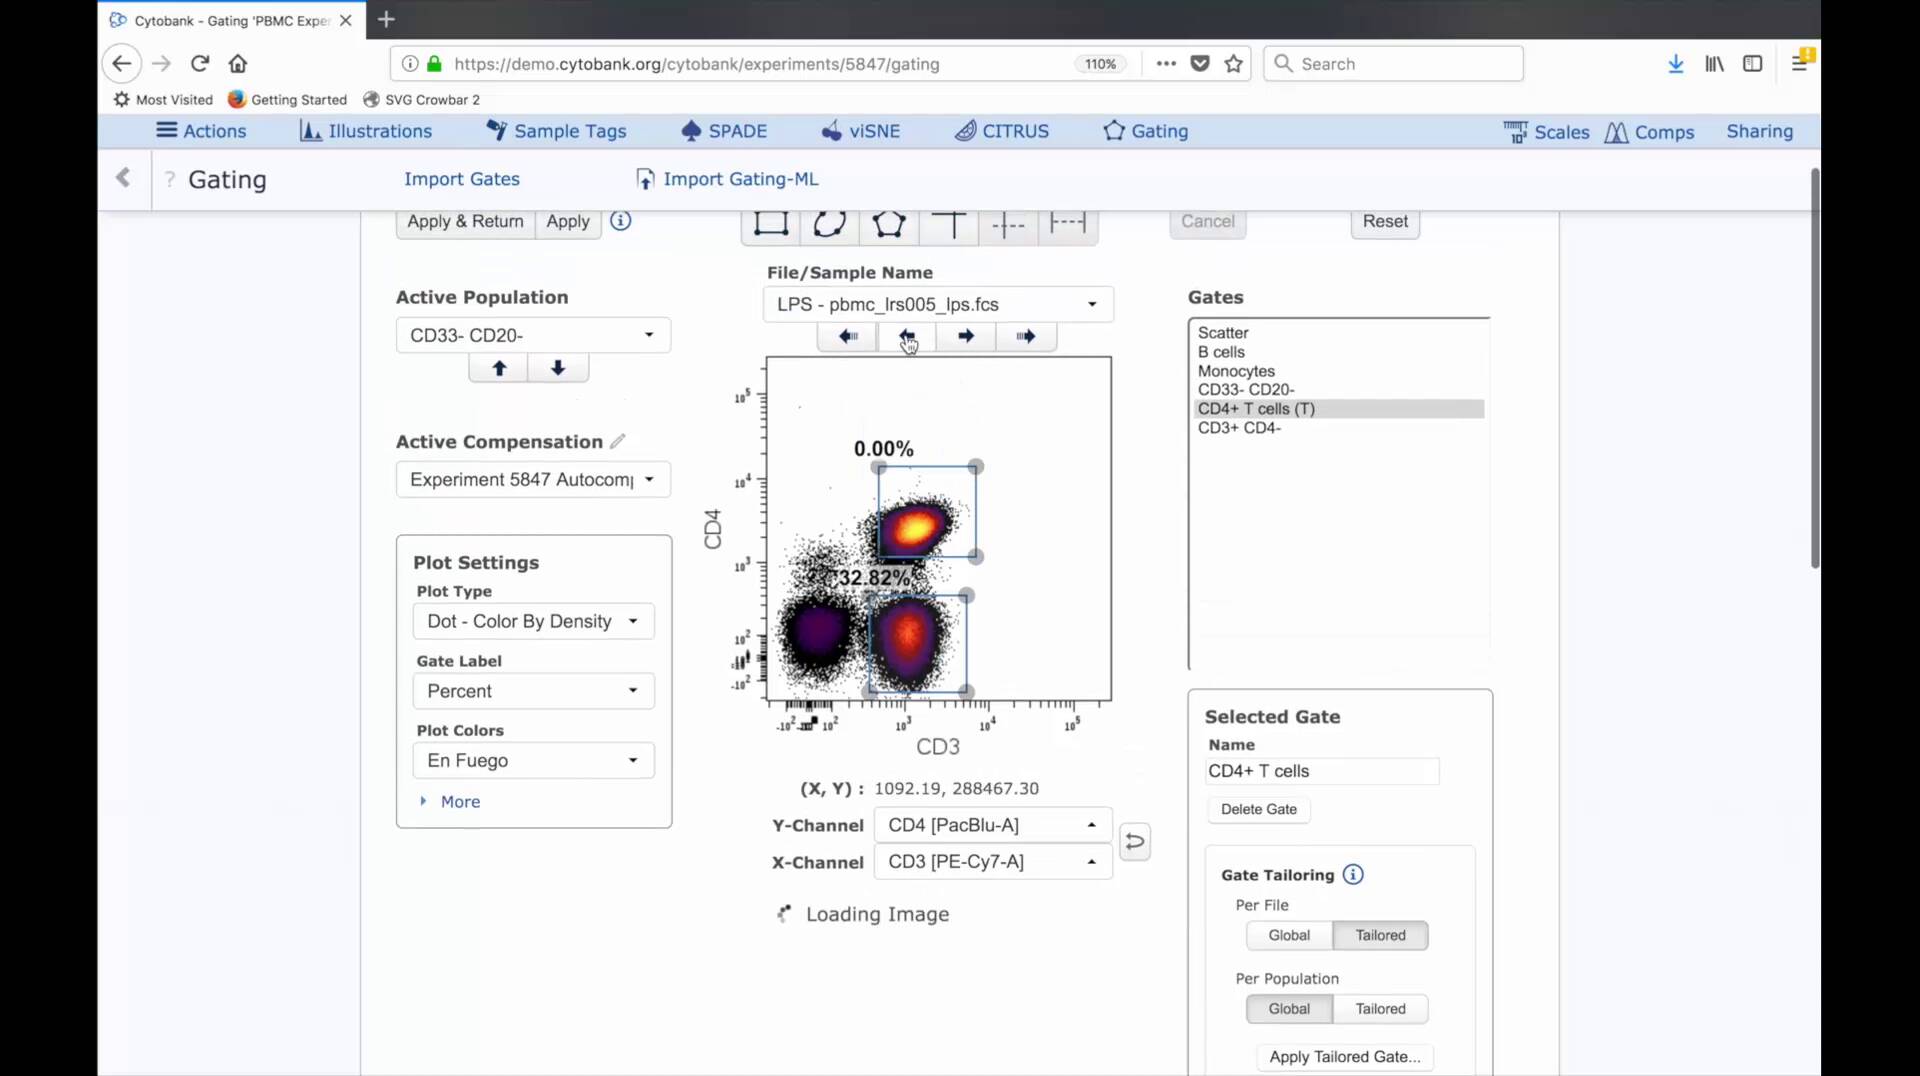
Task: Select the rectangle gate tool
Action: click(x=770, y=224)
